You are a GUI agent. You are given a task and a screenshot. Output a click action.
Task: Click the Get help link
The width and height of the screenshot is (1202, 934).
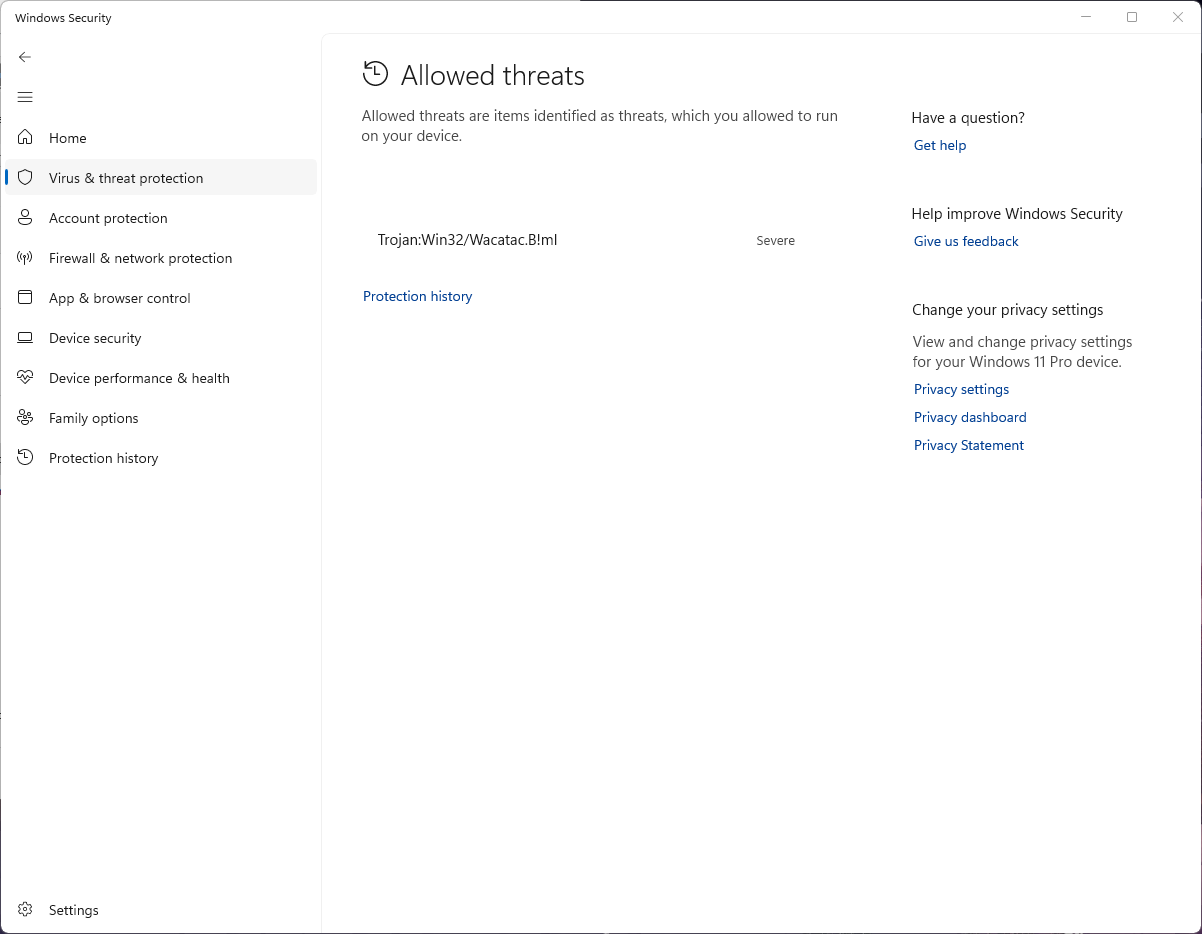click(x=940, y=145)
